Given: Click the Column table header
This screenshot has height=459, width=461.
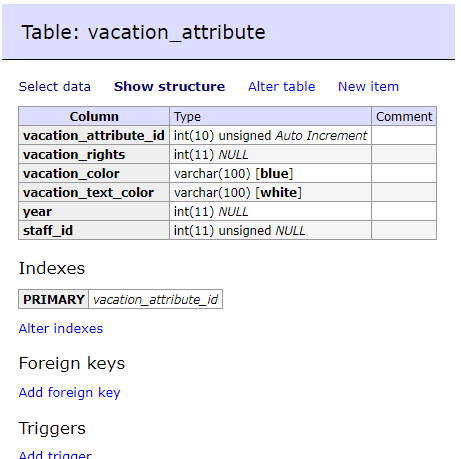Looking at the screenshot, I should coord(94,116).
